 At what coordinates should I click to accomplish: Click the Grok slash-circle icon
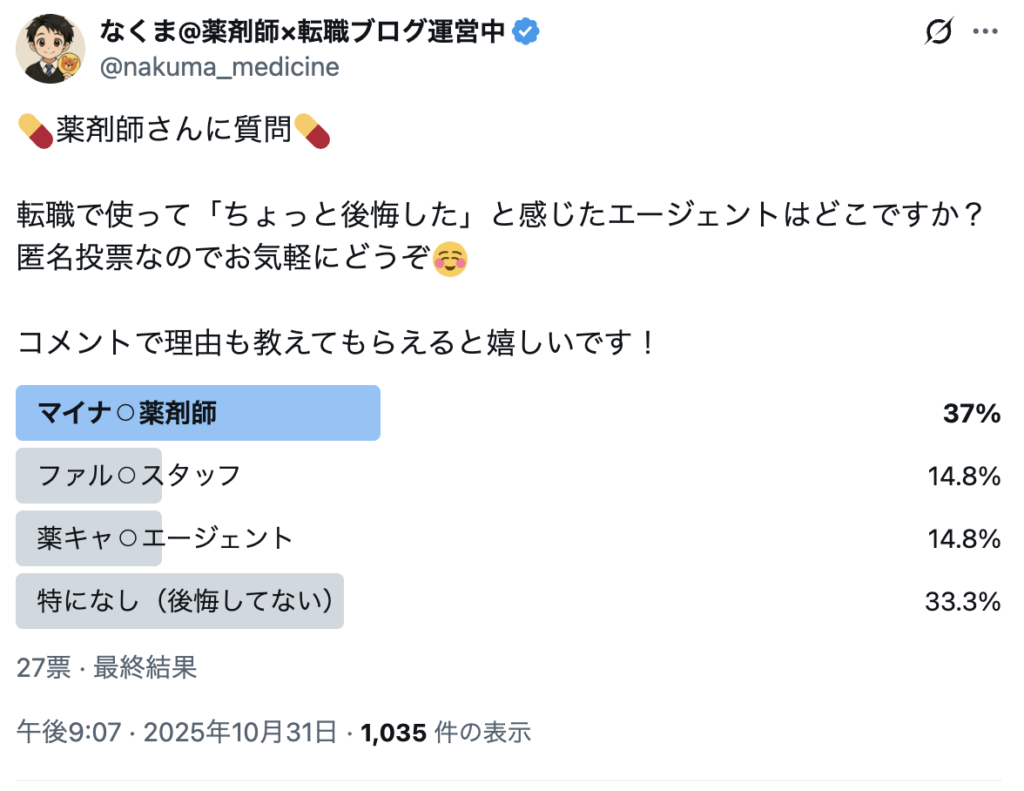[x=938, y=33]
